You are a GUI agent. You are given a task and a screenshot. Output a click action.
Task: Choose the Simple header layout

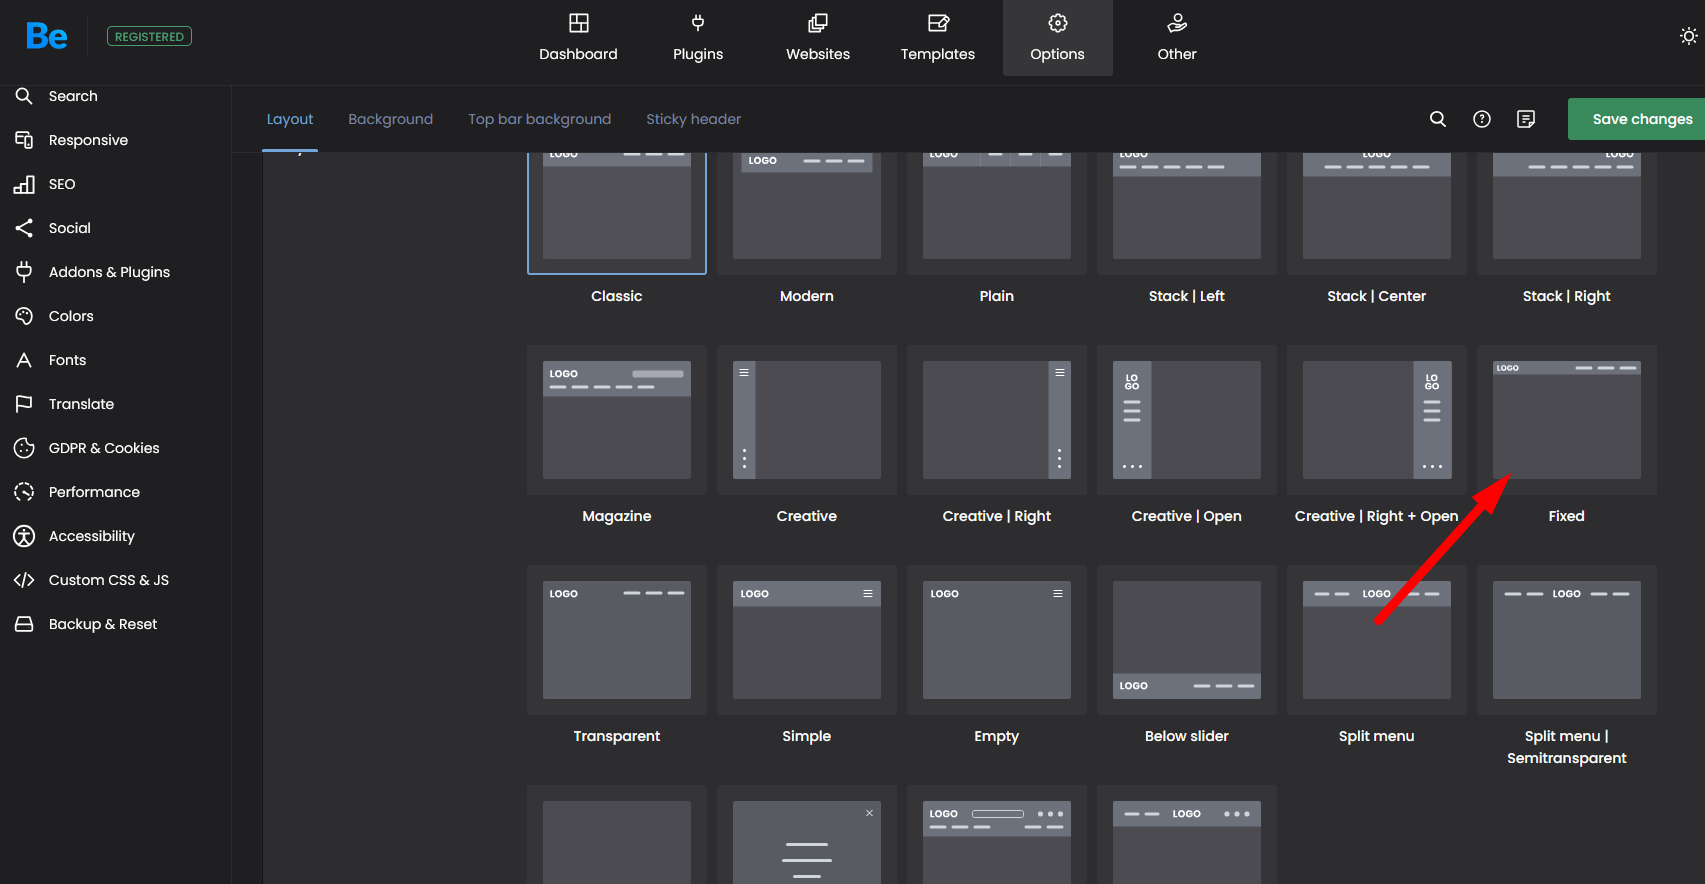point(807,640)
